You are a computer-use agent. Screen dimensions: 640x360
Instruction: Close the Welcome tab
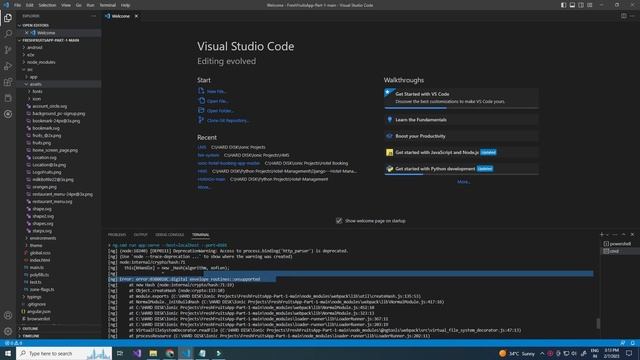(x=136, y=16)
